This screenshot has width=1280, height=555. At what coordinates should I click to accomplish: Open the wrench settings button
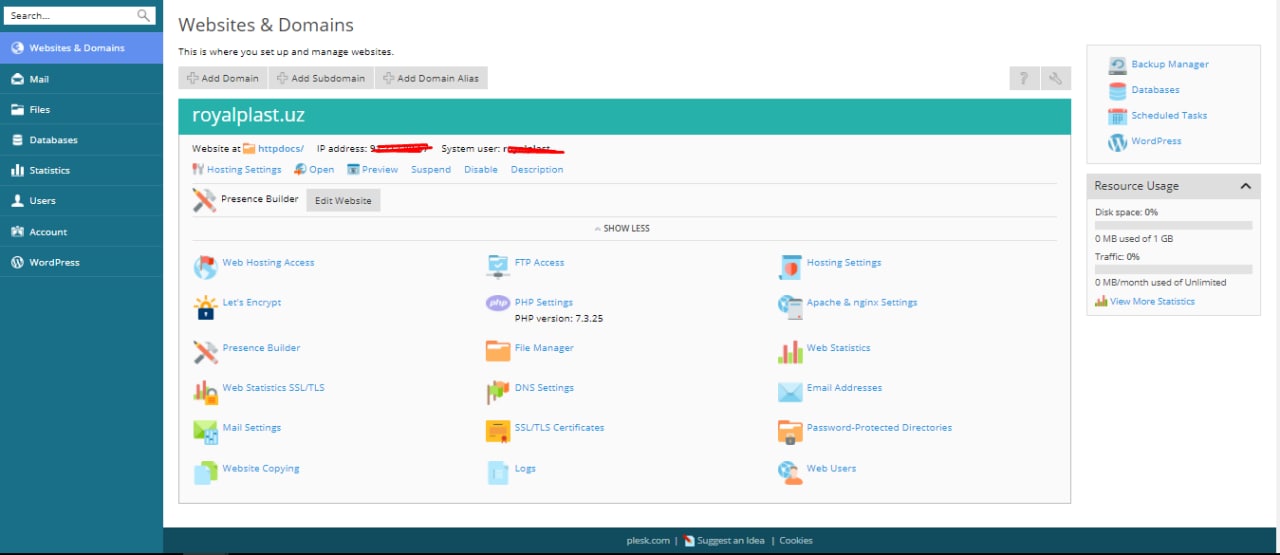(1056, 78)
